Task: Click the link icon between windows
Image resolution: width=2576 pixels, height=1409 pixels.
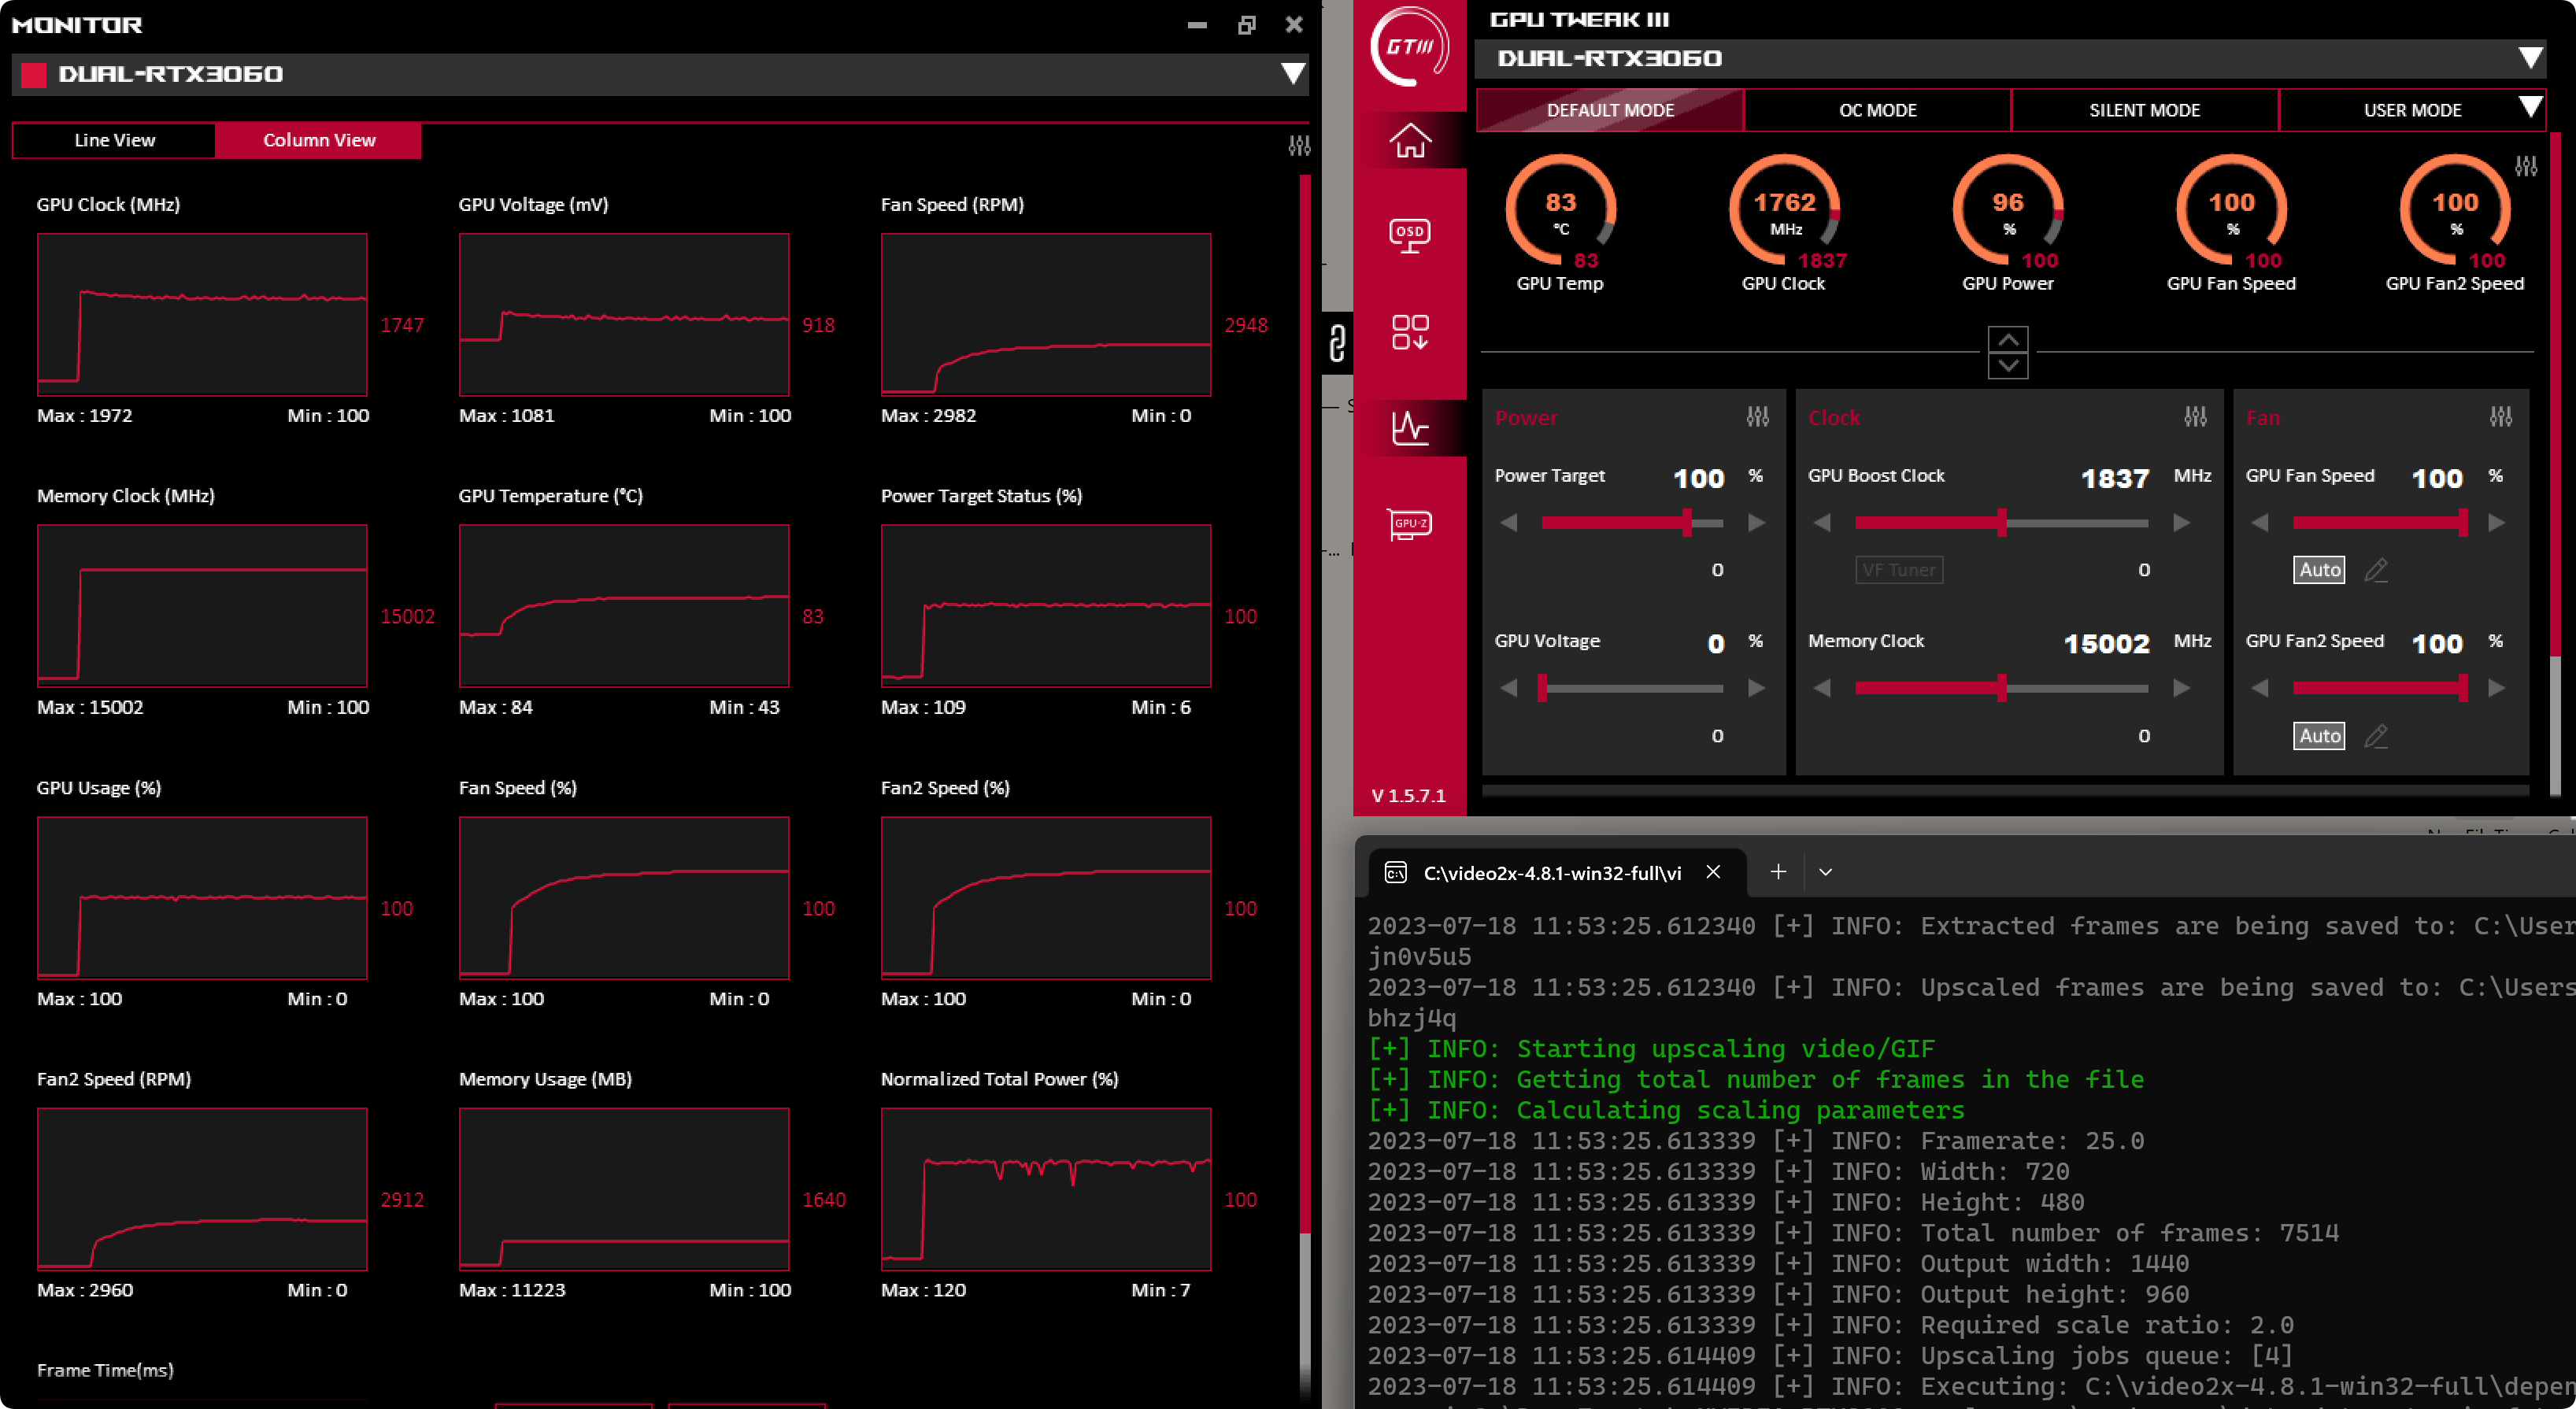Action: tap(1337, 343)
